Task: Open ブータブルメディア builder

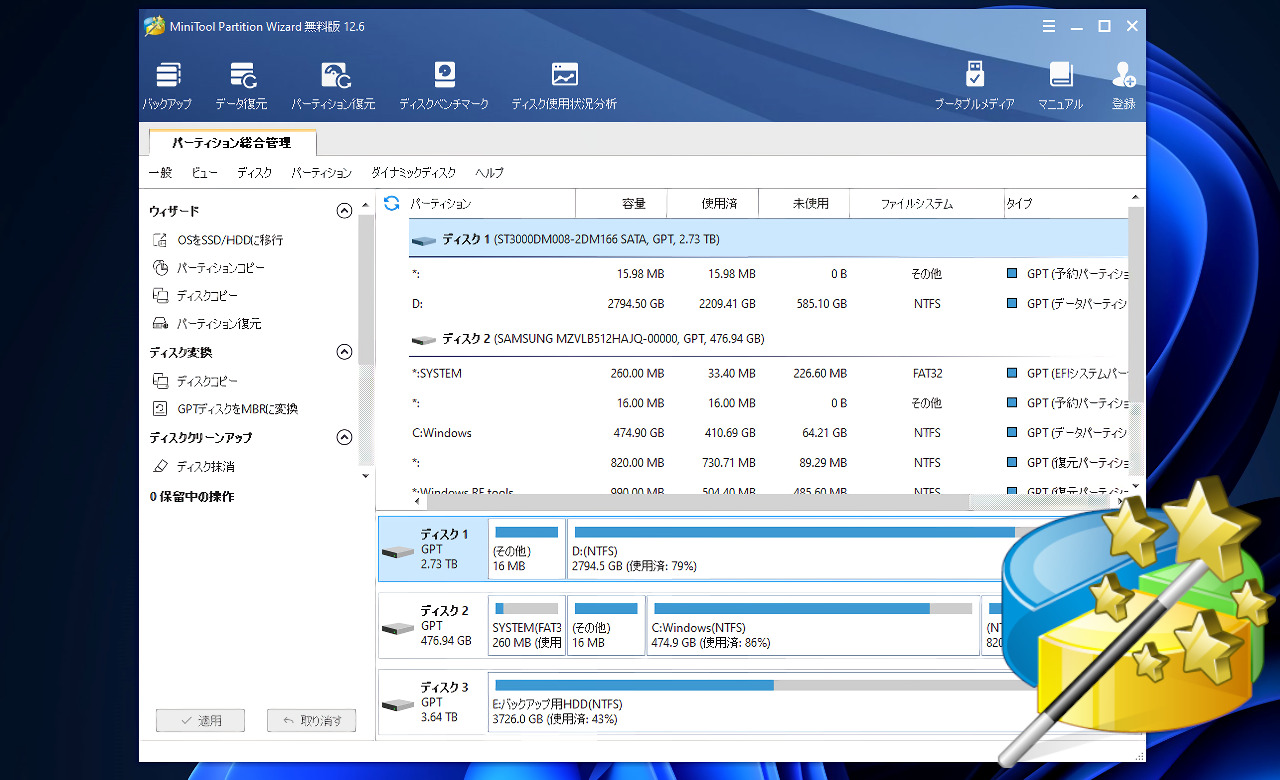Action: click(x=974, y=86)
